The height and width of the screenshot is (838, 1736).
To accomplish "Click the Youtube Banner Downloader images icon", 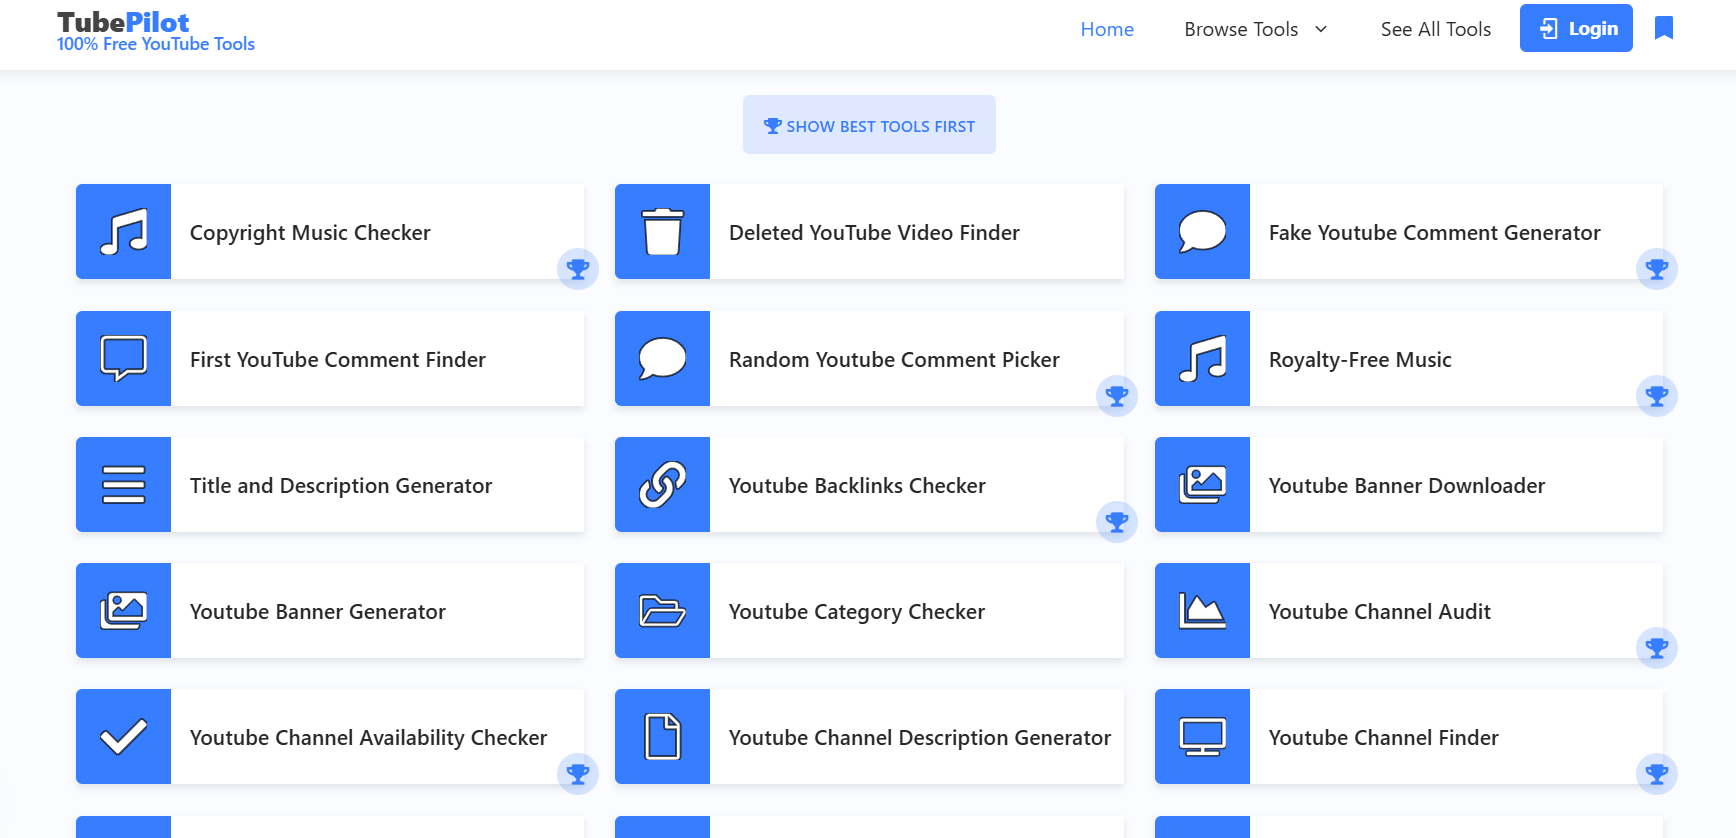I will point(1202,485).
